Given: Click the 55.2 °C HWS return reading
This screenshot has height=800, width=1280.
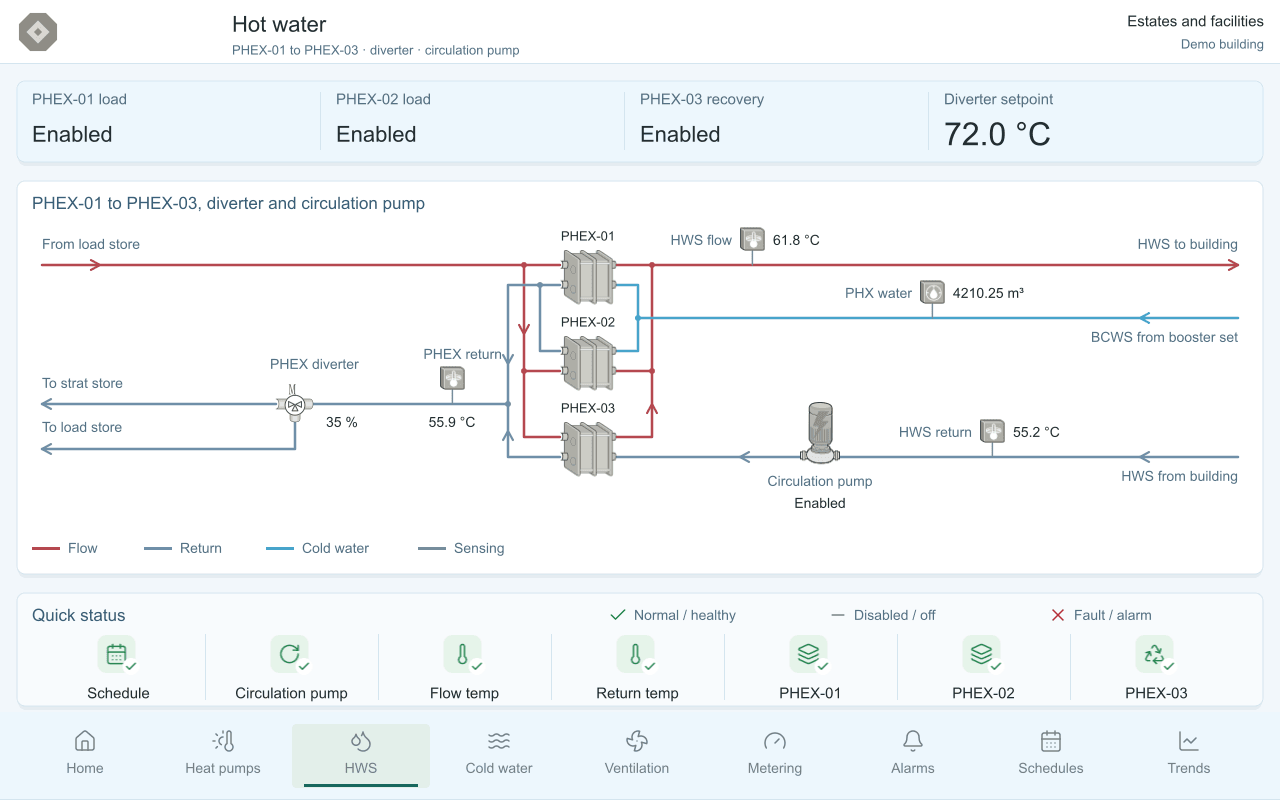Looking at the screenshot, I should pos(1036,432).
